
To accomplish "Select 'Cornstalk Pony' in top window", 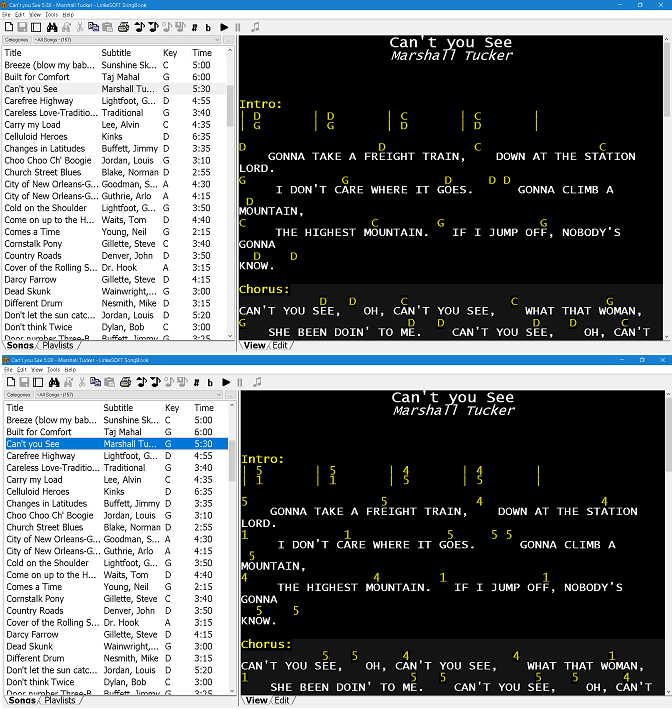I will click(115, 244).
